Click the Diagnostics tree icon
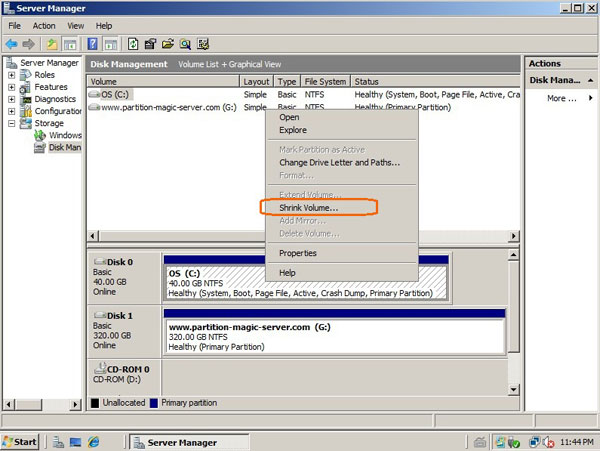This screenshot has height=451, width=600. (x=26, y=99)
